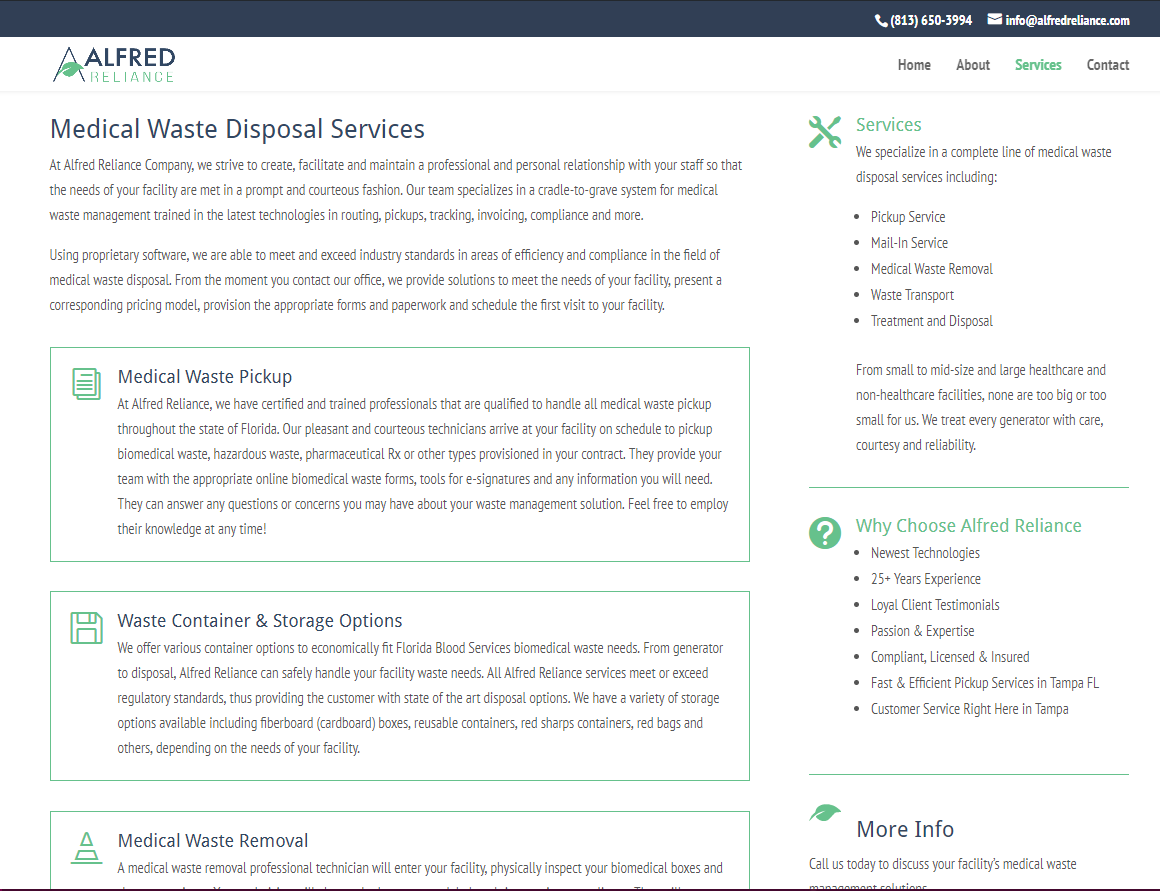Select the Mail-In Service list item
This screenshot has width=1160, height=891.
point(909,243)
